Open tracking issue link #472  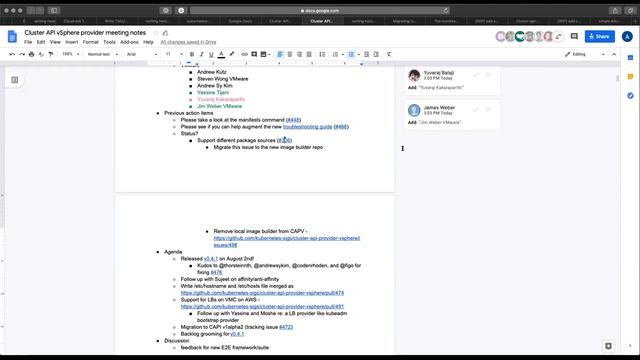pos(285,327)
